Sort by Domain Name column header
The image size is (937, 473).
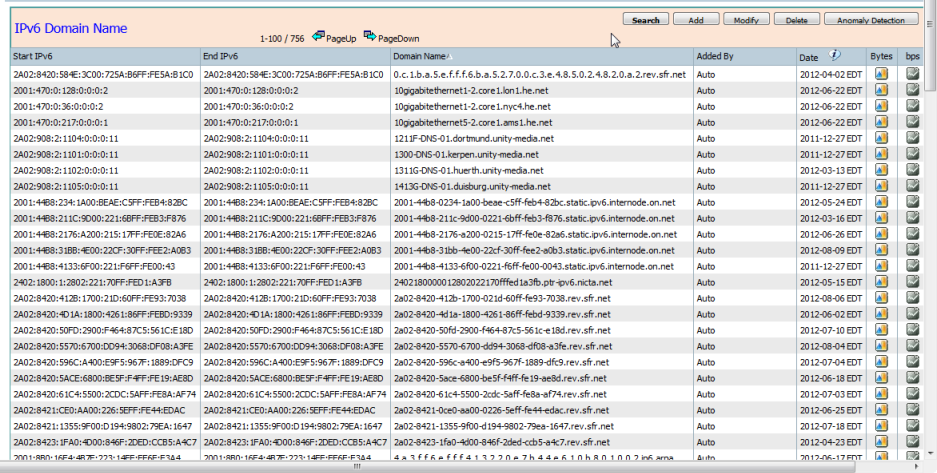tap(419, 57)
